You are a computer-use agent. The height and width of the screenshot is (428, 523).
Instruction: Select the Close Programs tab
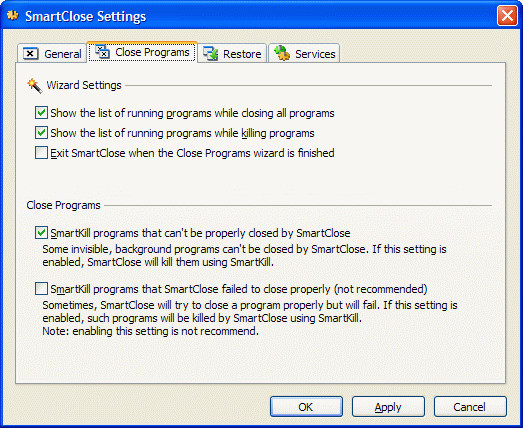142,52
